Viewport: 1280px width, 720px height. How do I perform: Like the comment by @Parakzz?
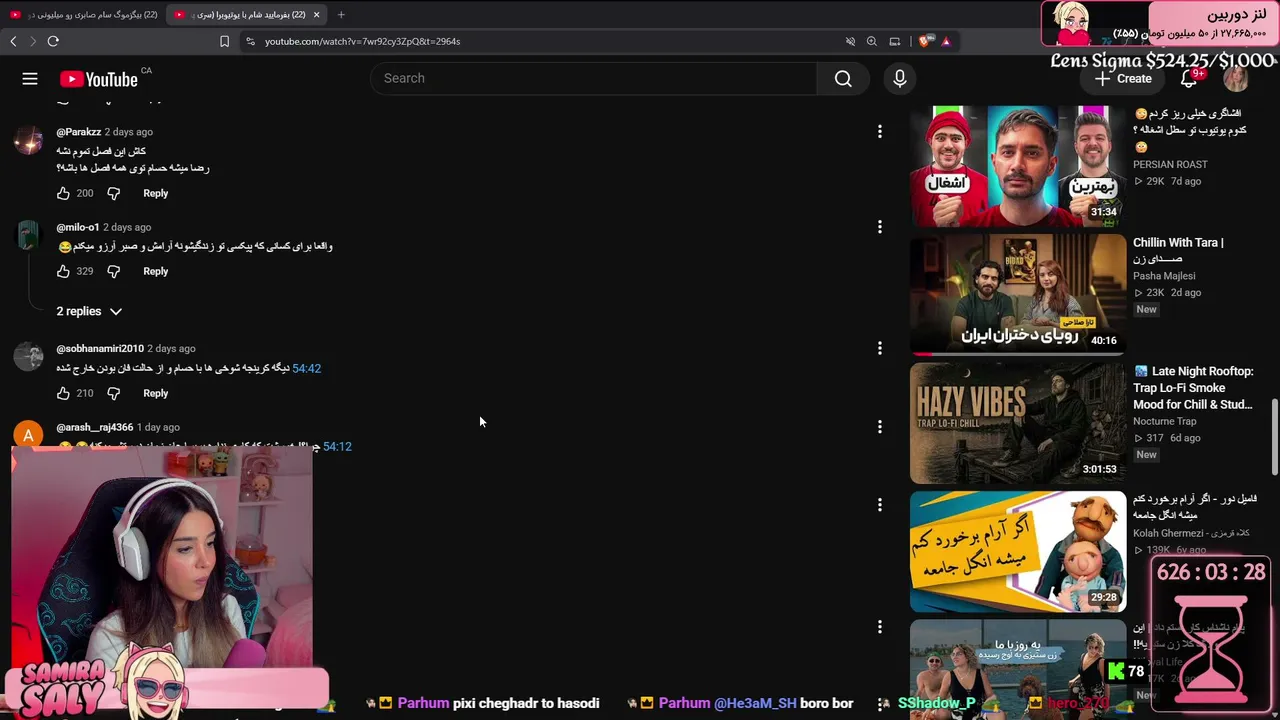63,193
